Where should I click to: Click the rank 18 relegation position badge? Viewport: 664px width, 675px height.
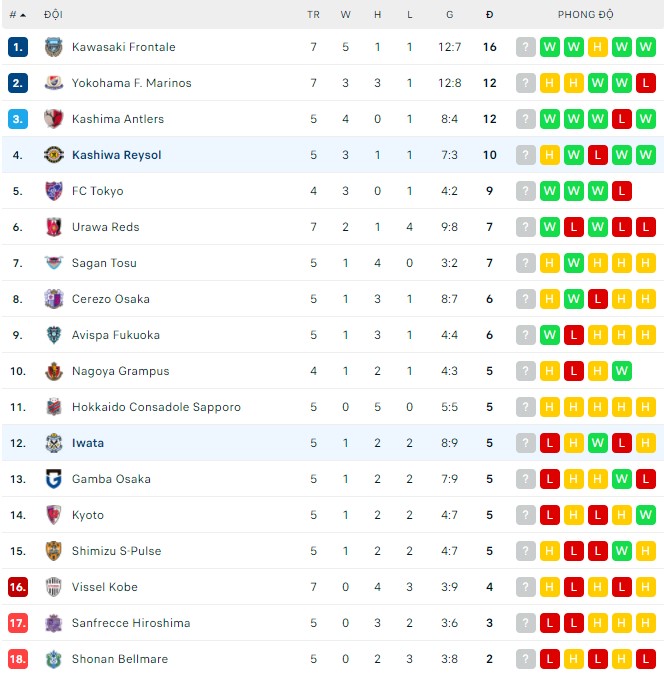[x=18, y=659]
